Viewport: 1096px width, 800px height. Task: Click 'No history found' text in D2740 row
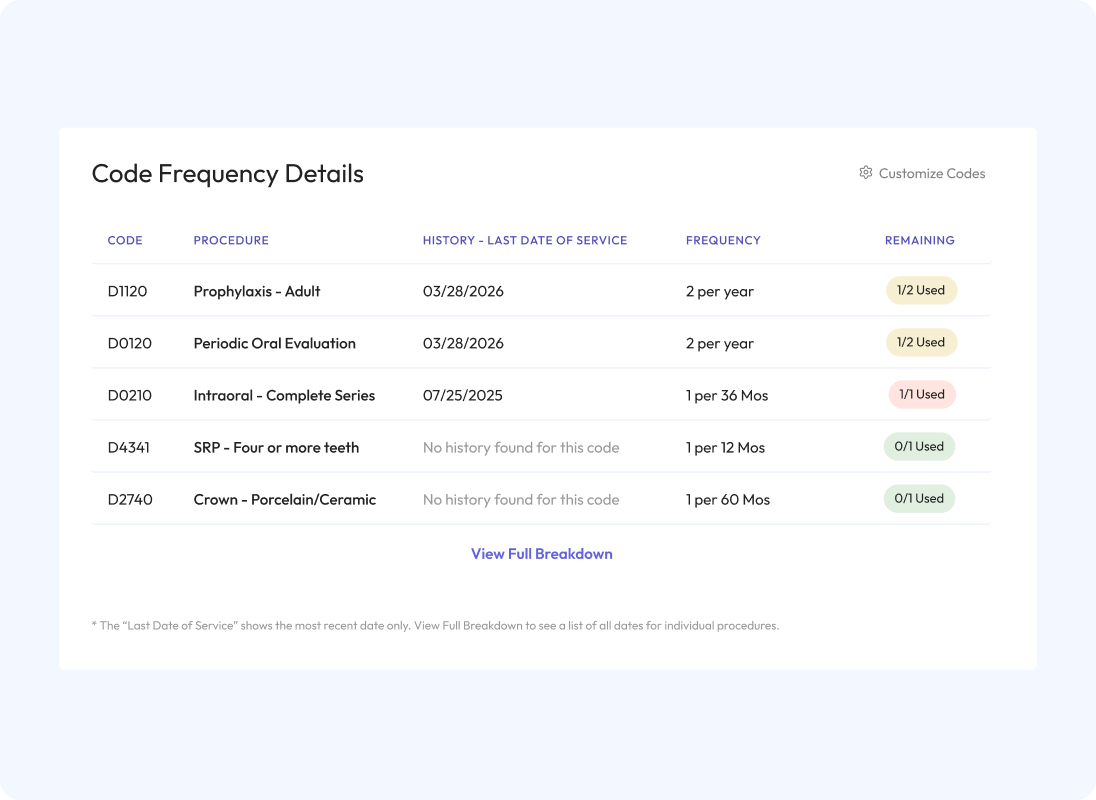[x=521, y=500]
